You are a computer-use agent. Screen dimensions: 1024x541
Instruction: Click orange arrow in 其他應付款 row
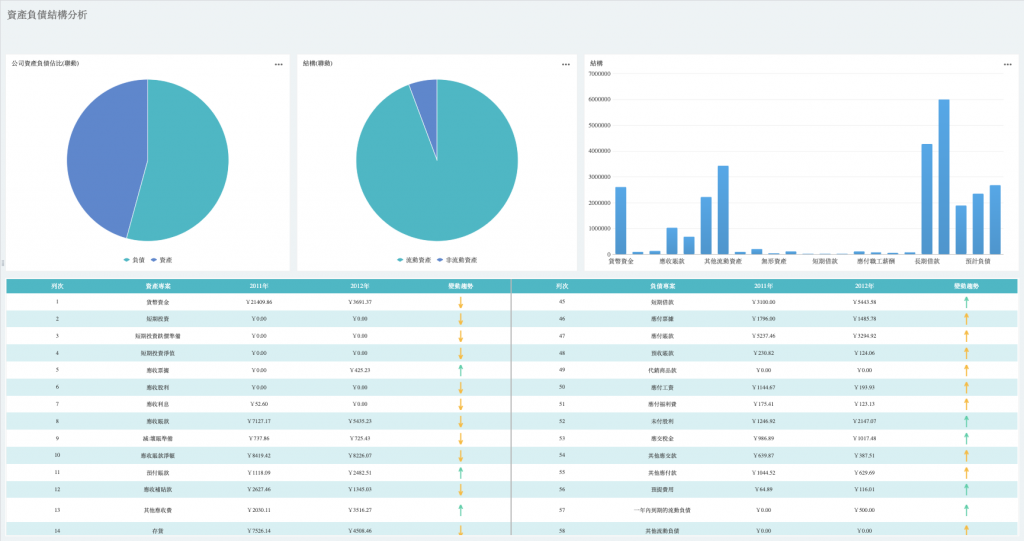point(966,472)
